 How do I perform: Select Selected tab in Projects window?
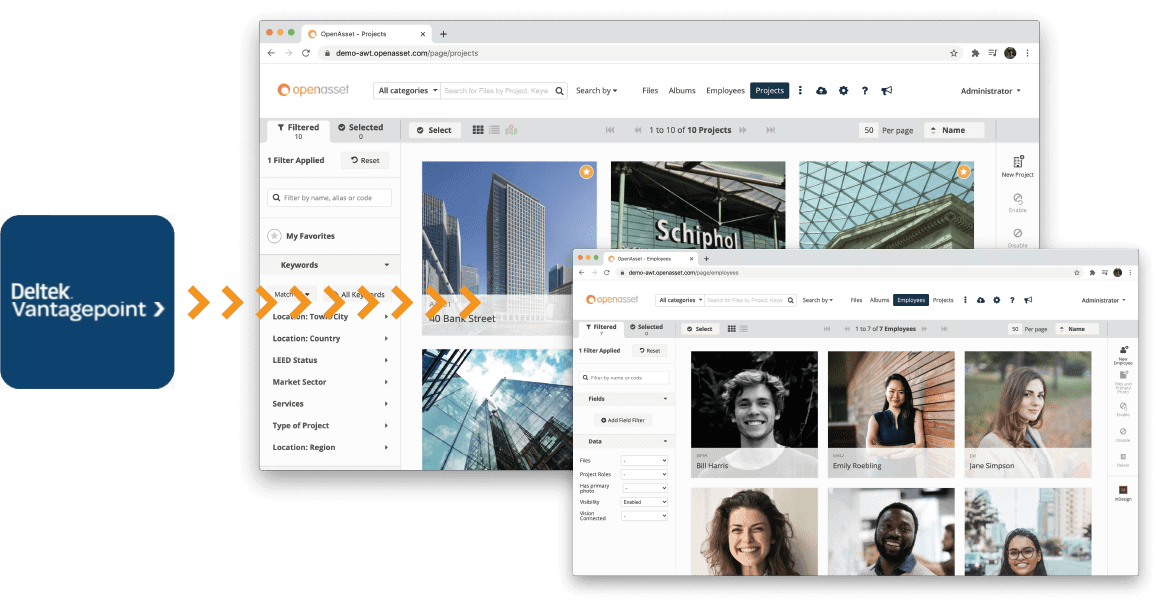pos(361,130)
